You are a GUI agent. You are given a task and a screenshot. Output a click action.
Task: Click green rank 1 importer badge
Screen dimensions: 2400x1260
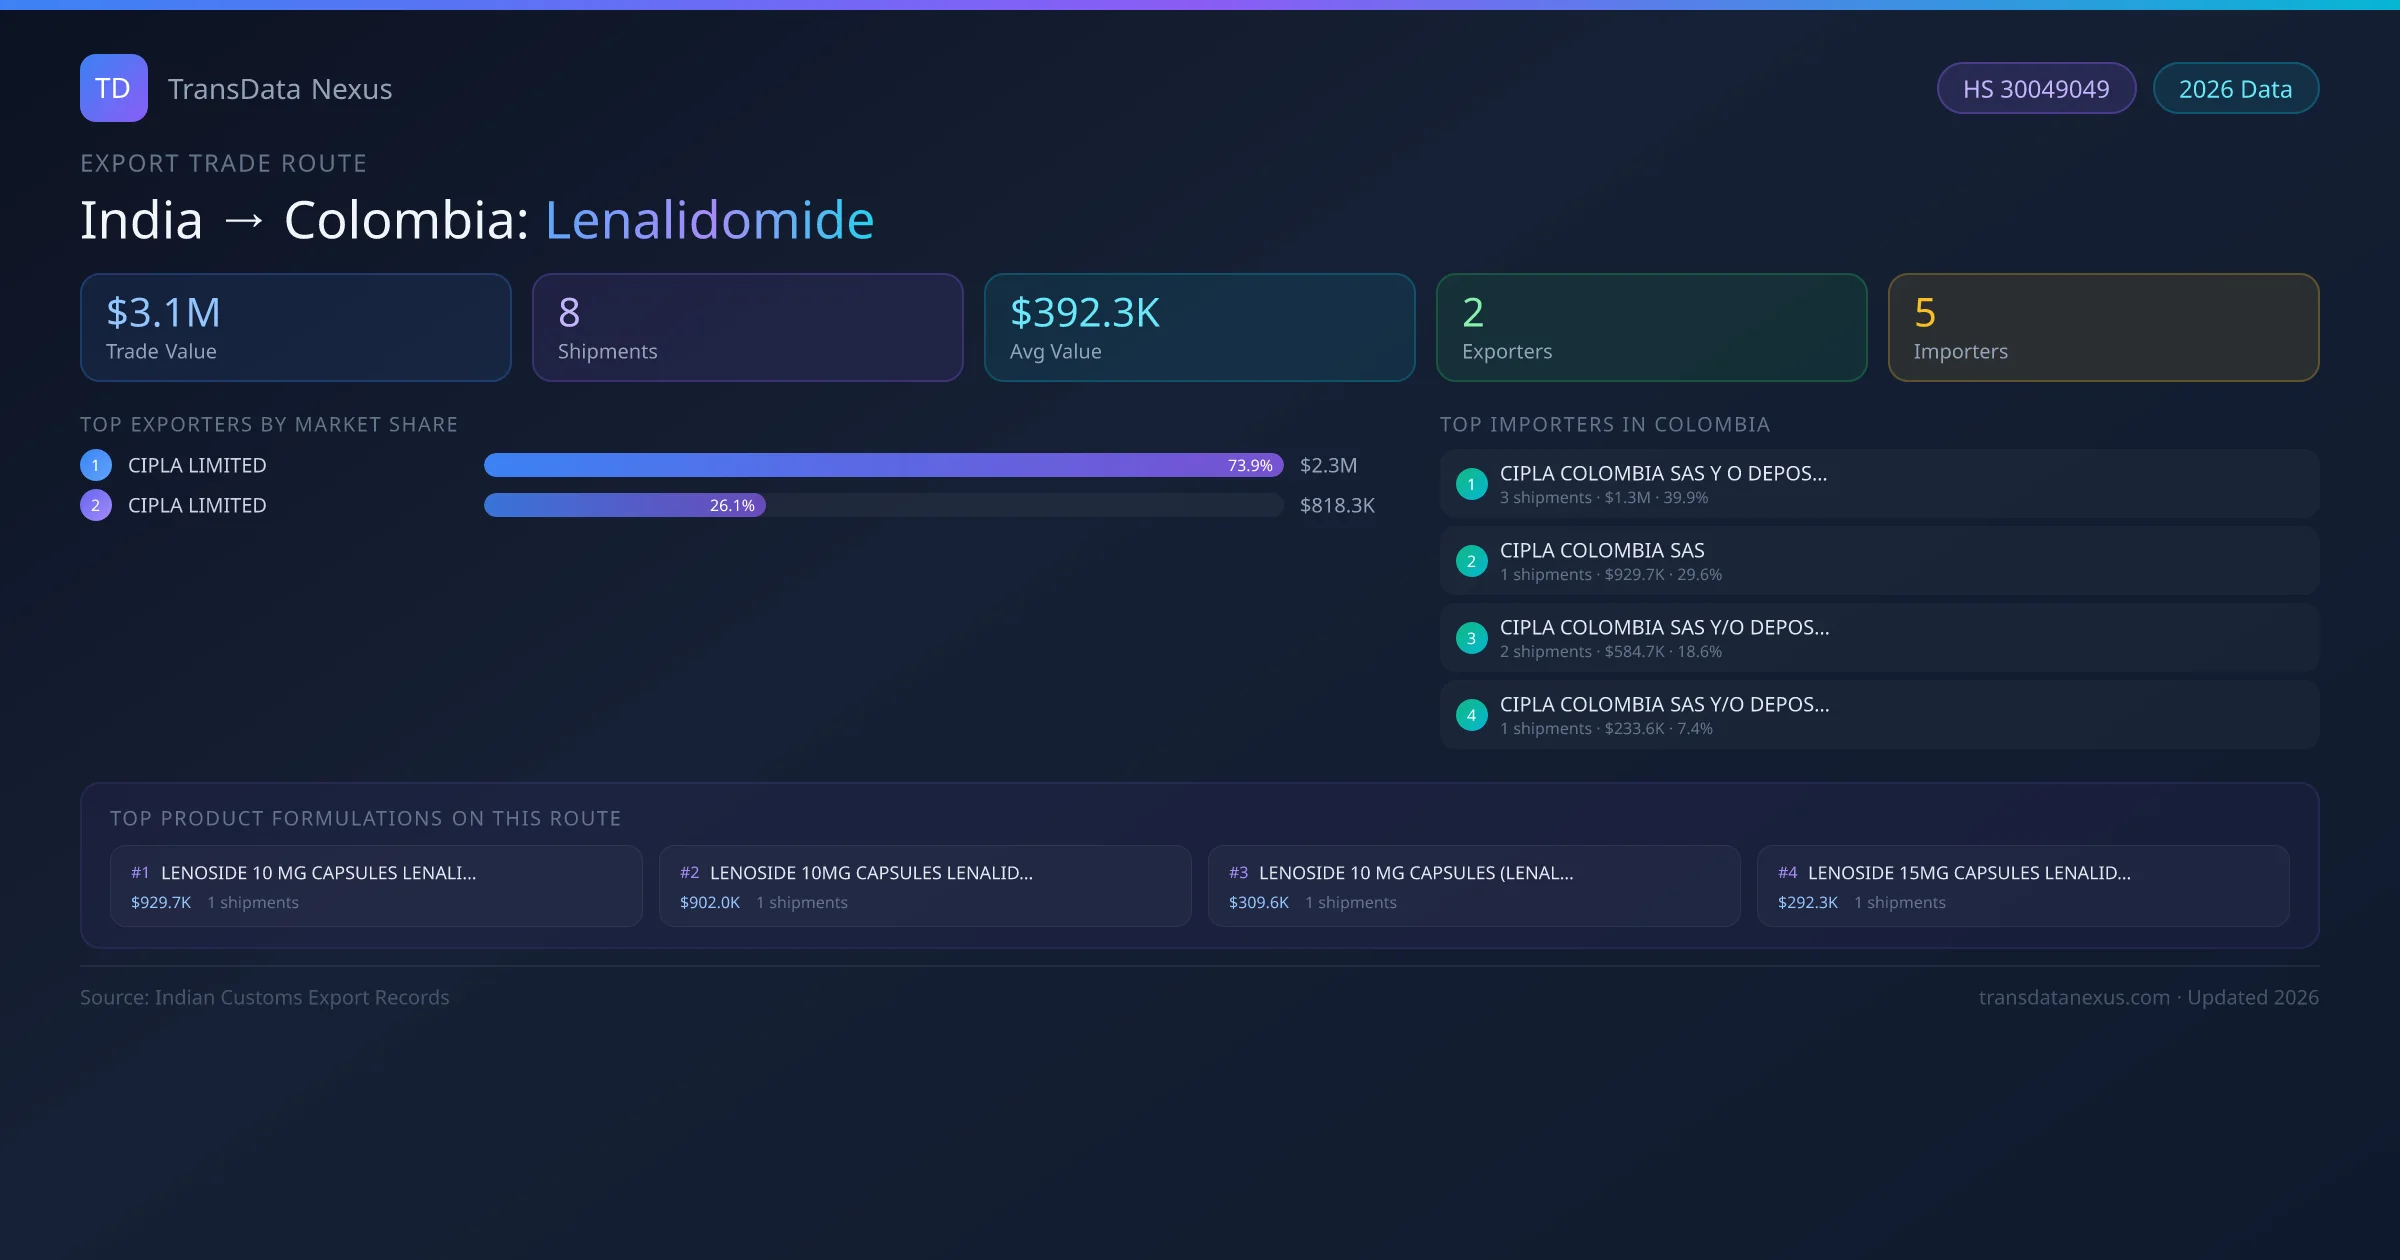click(x=1471, y=484)
